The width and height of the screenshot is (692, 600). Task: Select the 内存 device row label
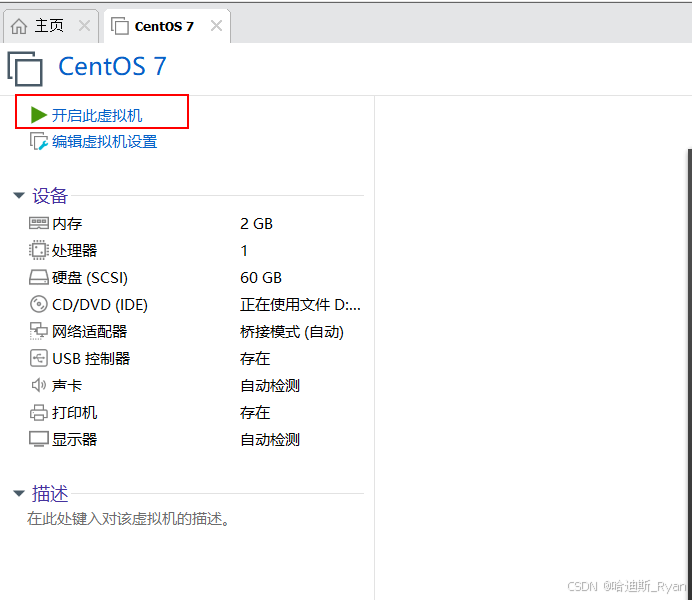67,224
